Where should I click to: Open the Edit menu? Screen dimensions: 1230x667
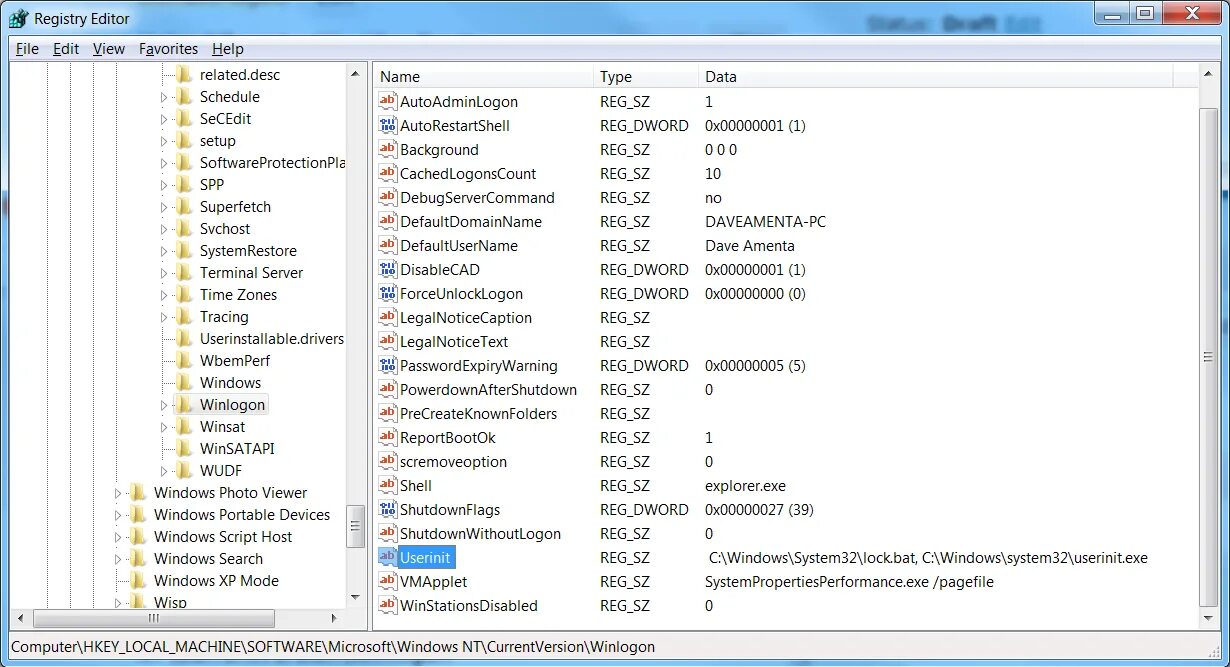point(66,48)
